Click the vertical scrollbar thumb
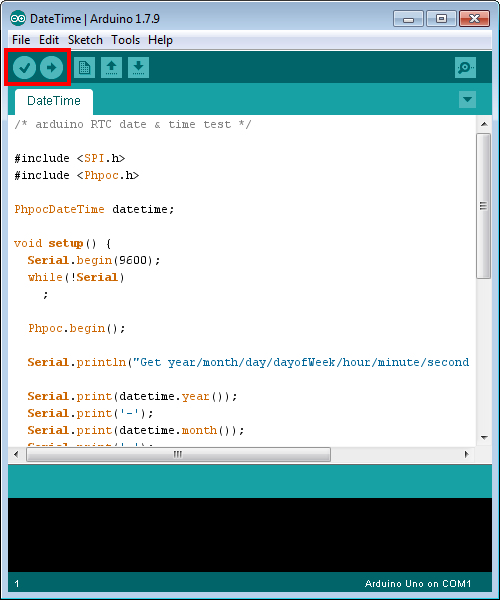The image size is (500, 600). pos(484,206)
